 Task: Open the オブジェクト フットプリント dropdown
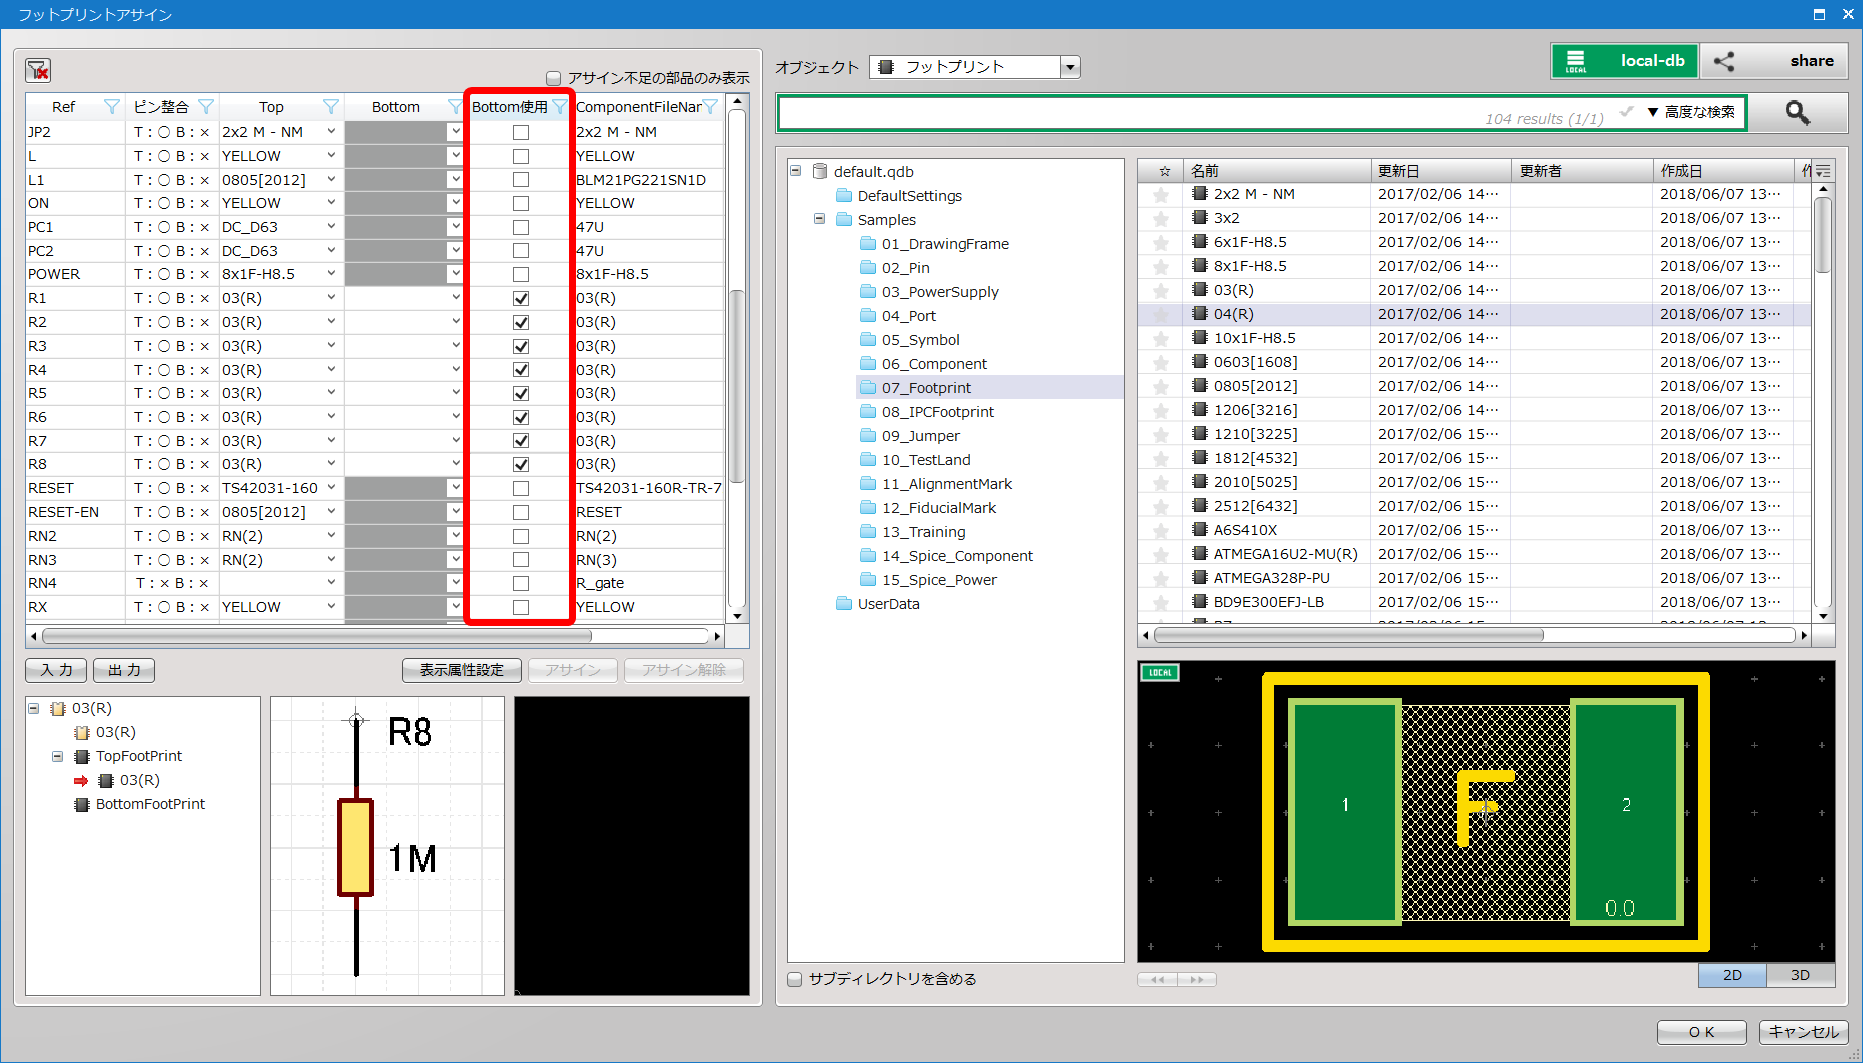coord(1070,67)
